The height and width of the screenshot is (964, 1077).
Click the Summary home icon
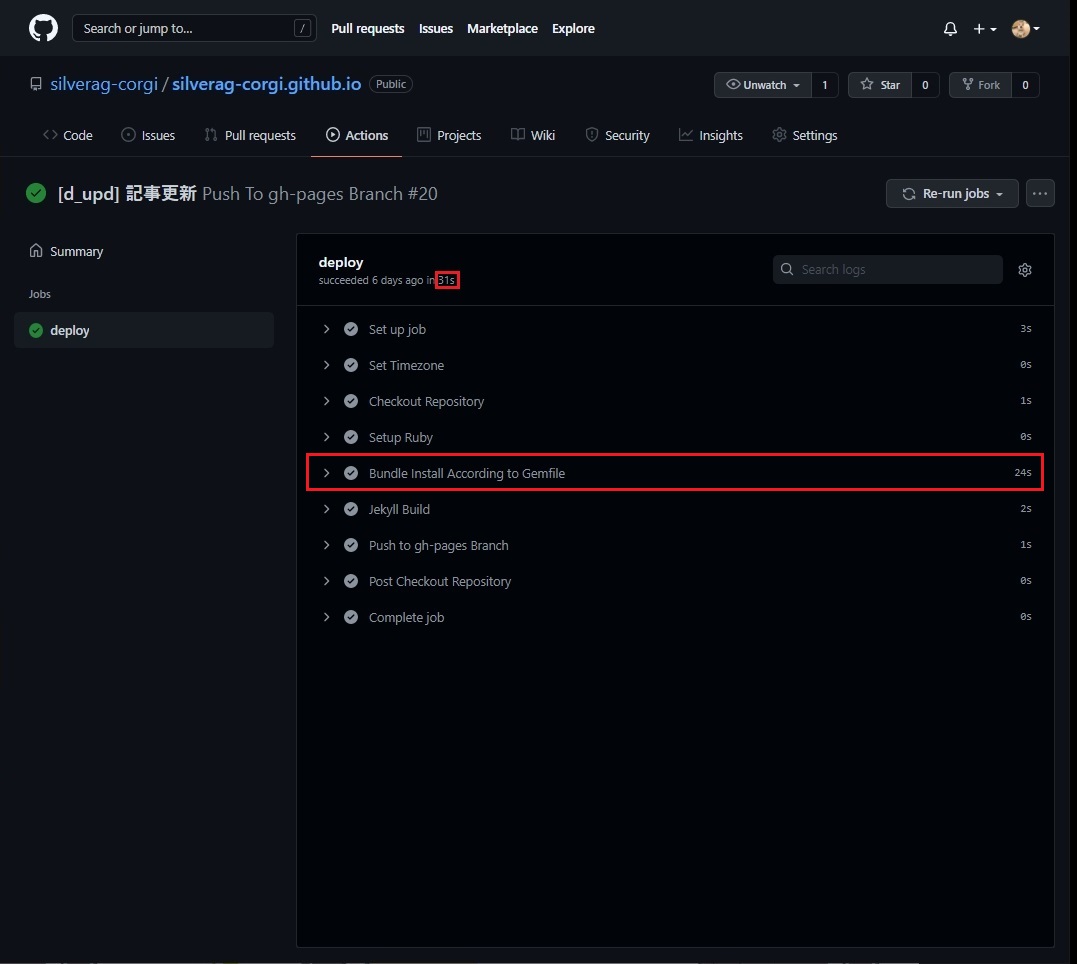[x=36, y=251]
